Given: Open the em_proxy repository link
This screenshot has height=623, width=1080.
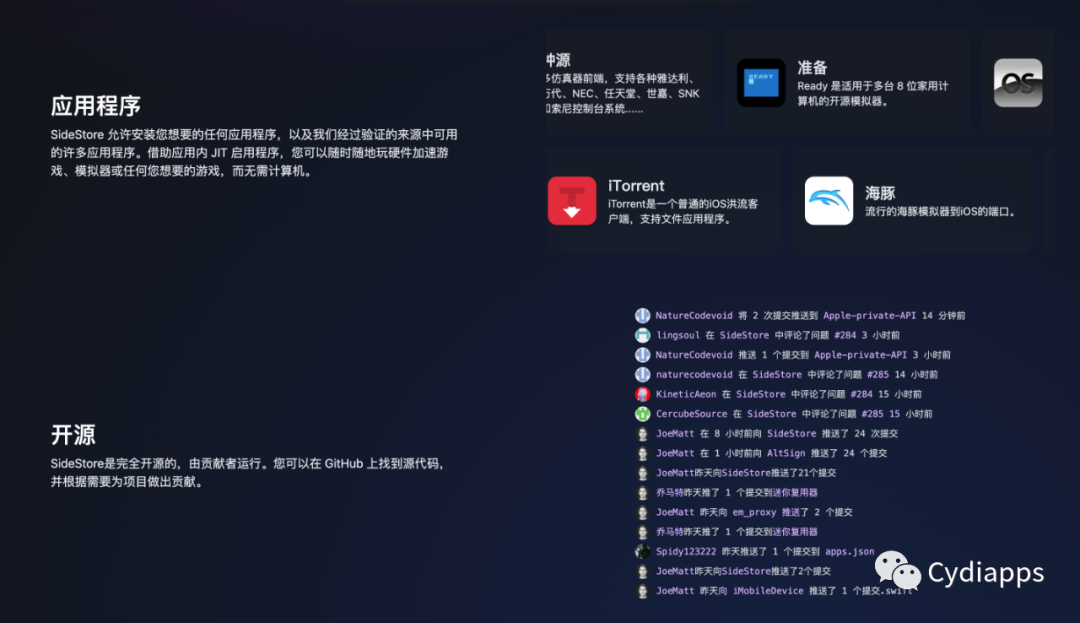Looking at the screenshot, I should coord(754,512).
